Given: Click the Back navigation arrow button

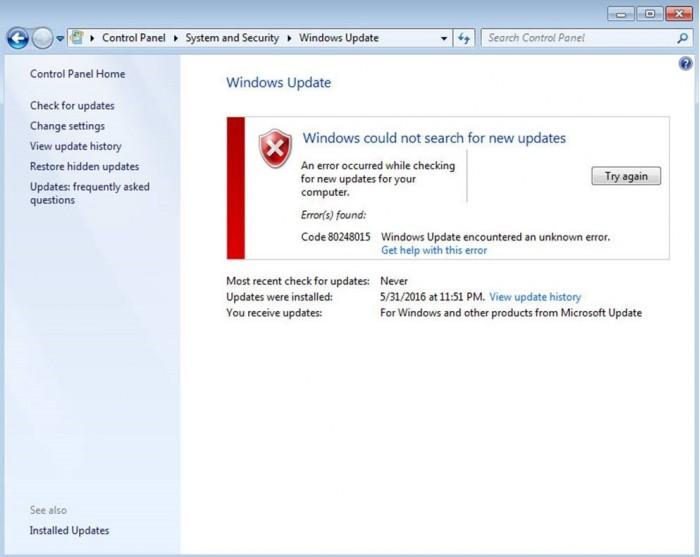Looking at the screenshot, I should click(18, 38).
